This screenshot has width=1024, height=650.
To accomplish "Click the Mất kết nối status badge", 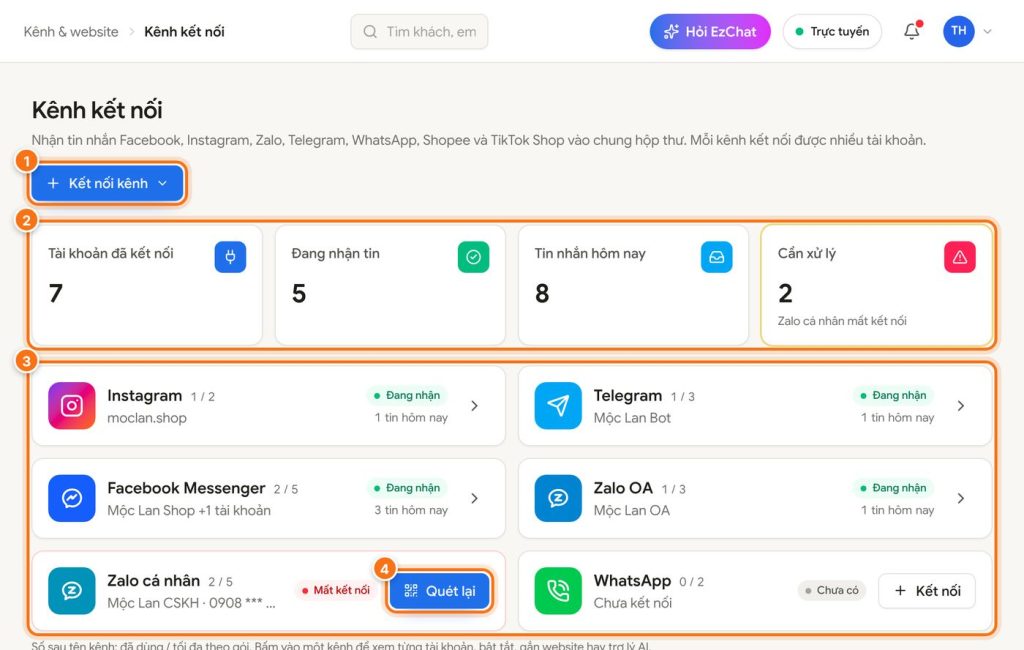I will [336, 591].
